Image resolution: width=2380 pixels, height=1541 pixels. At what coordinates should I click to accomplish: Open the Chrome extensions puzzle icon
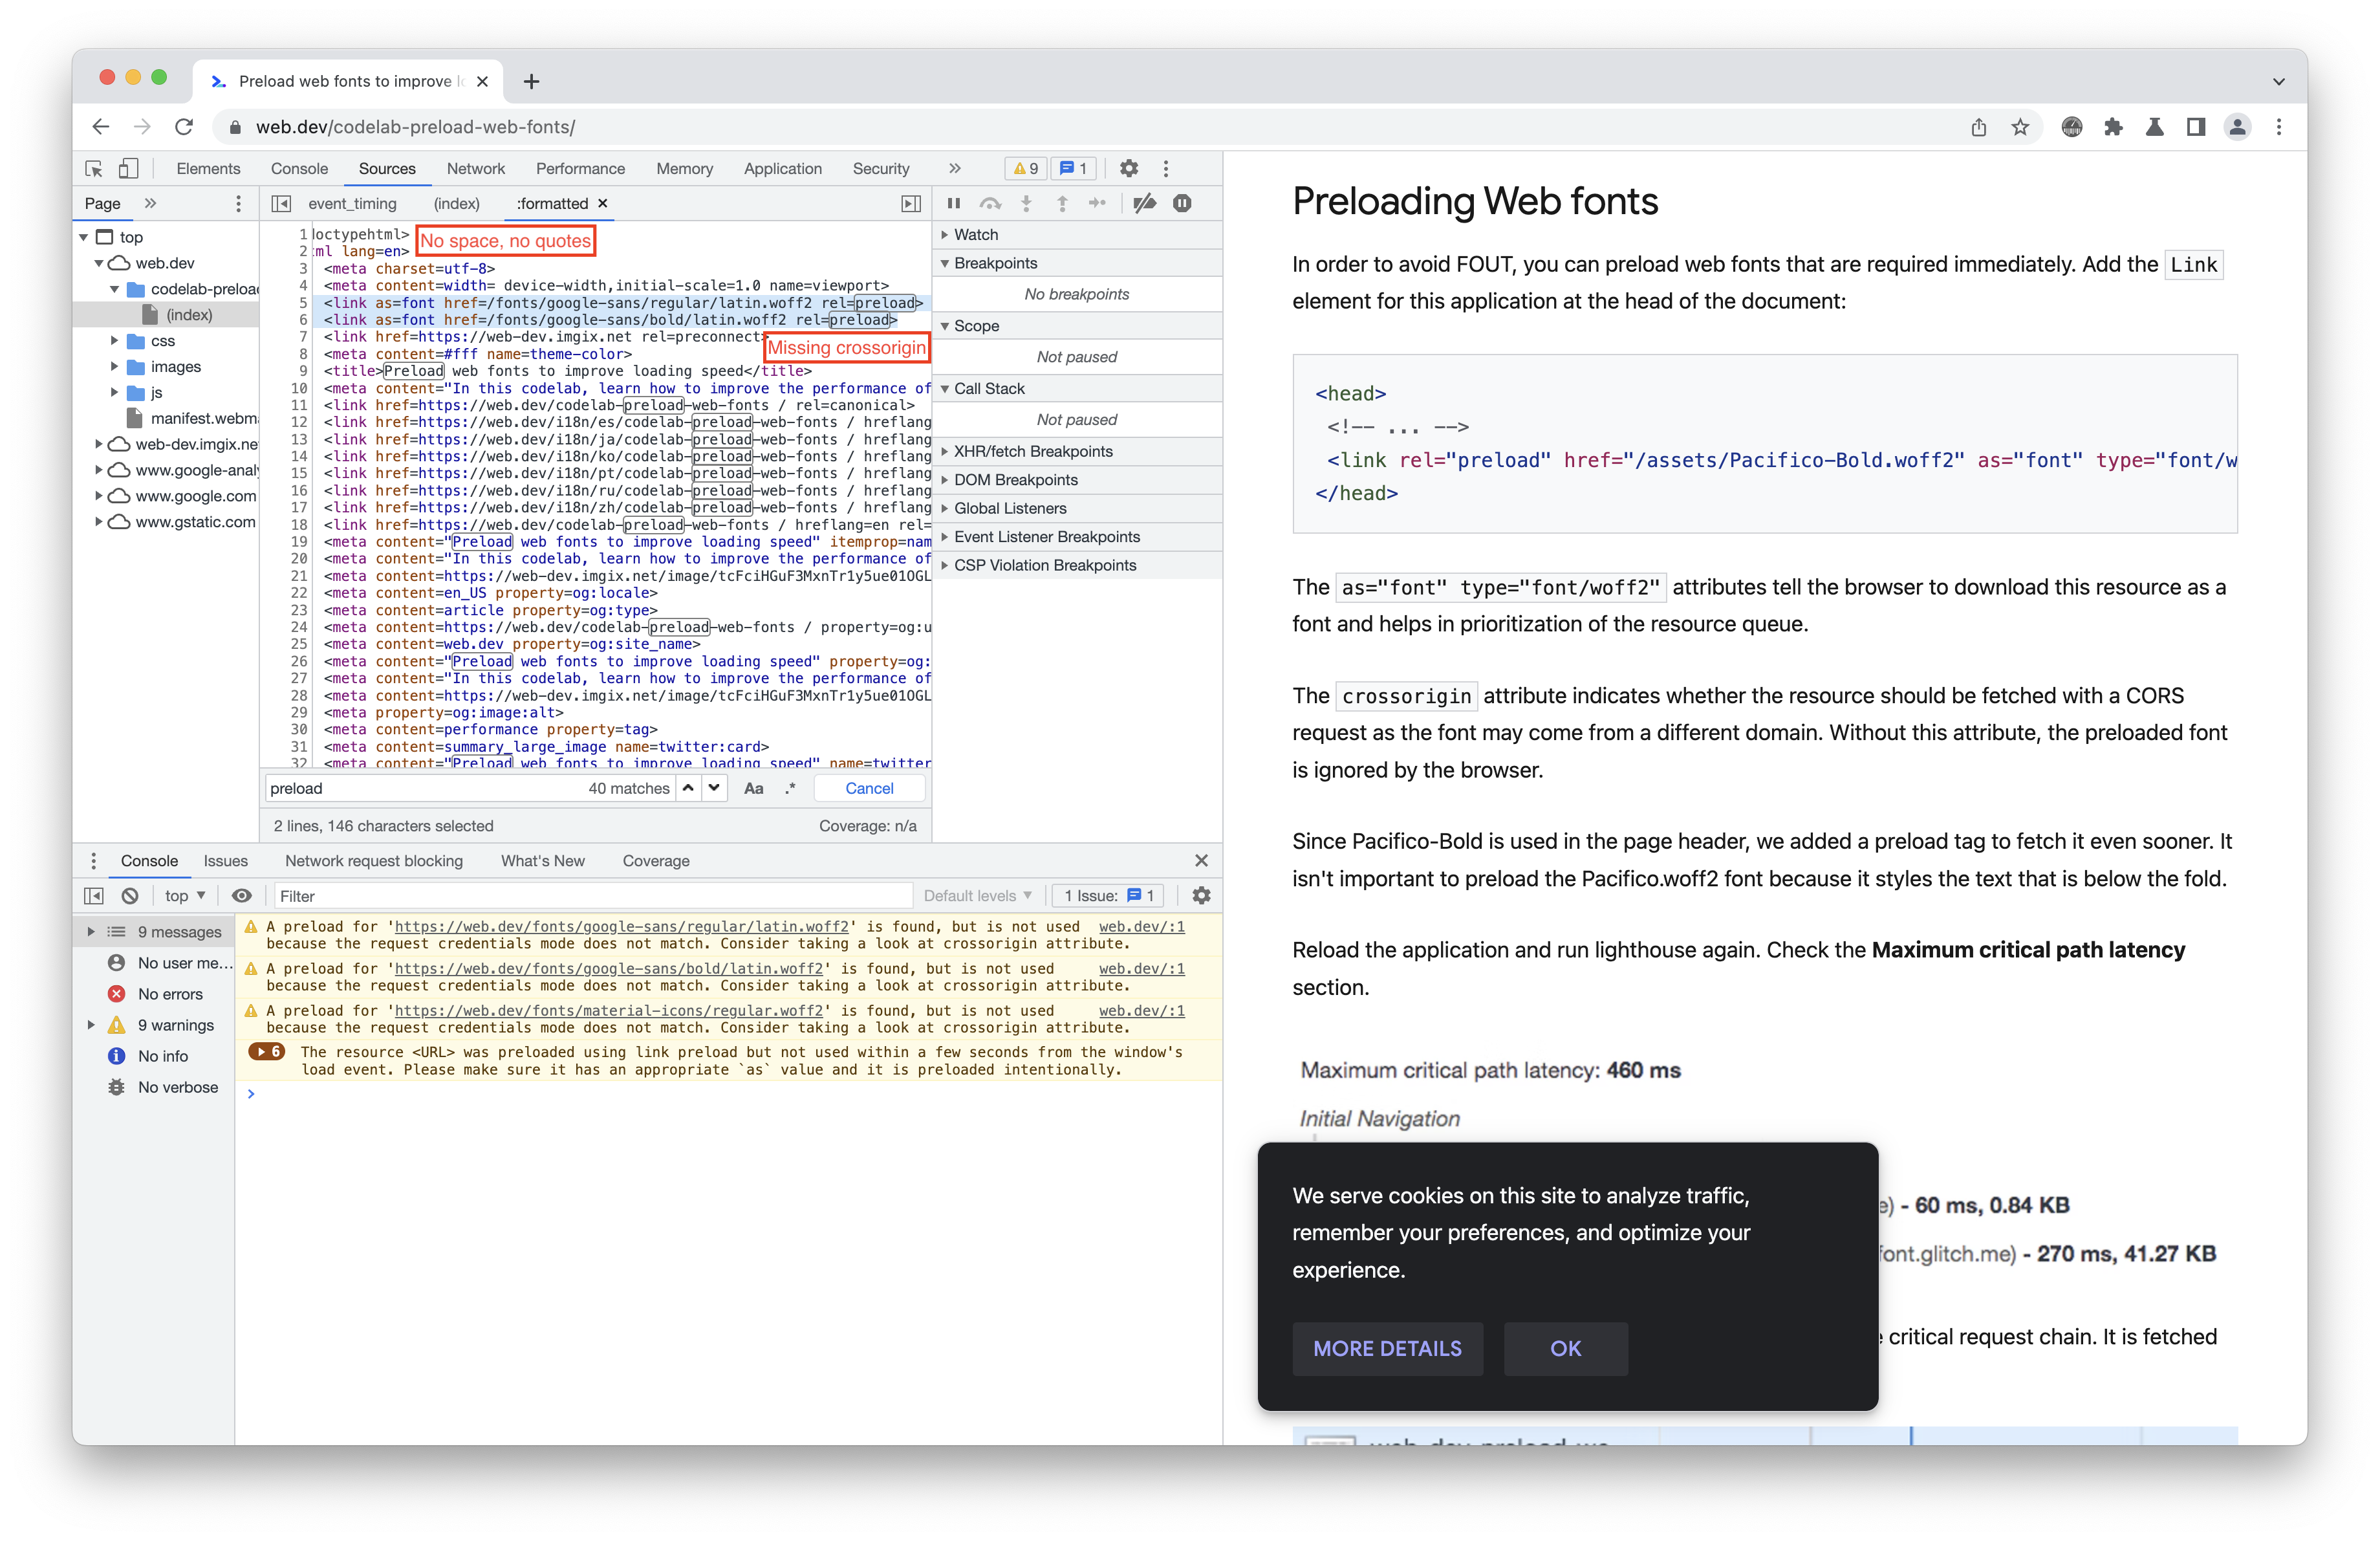coord(2113,127)
